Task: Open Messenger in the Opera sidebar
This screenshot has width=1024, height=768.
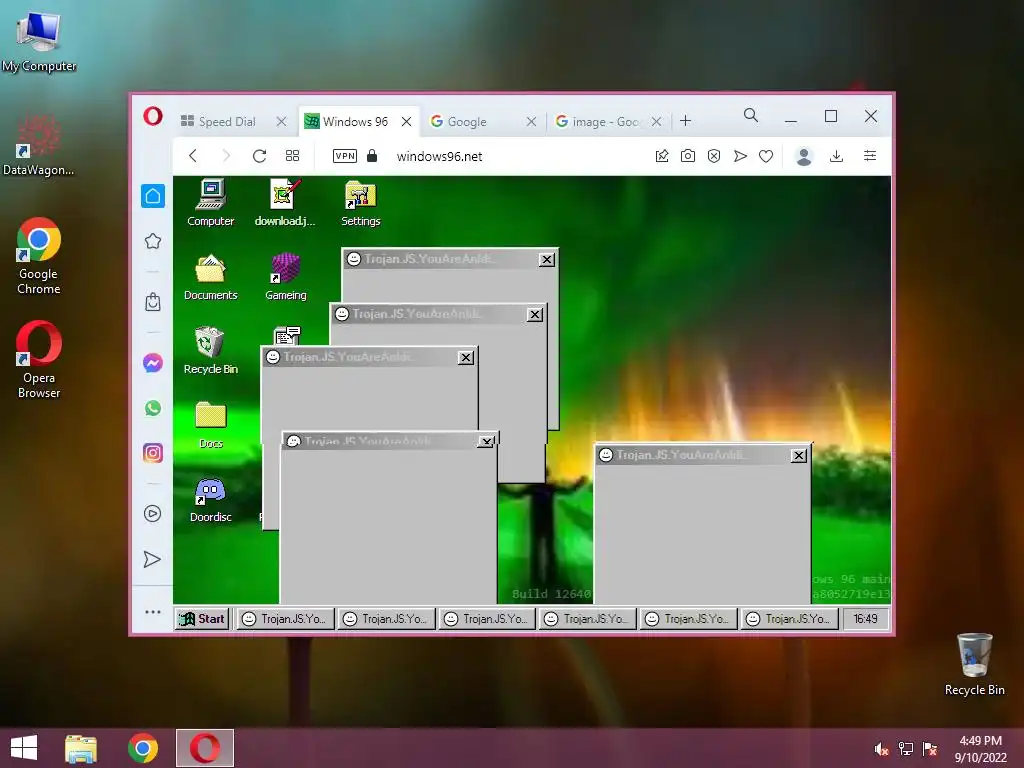Action: 153,362
